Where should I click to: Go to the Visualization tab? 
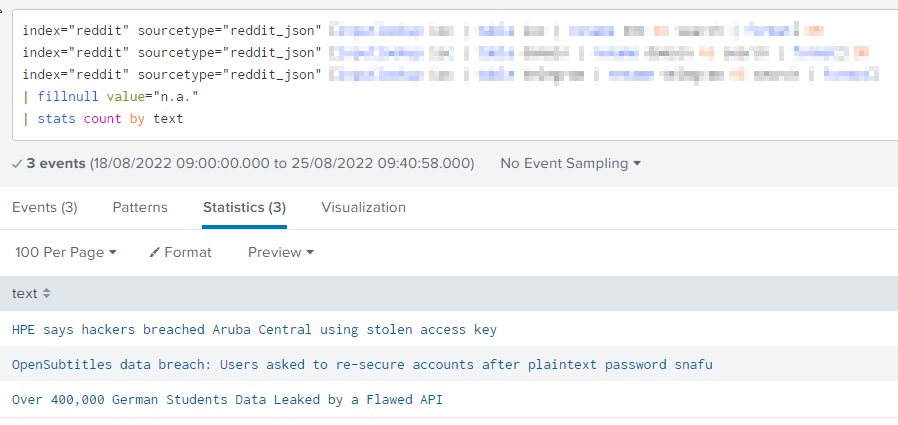[364, 207]
